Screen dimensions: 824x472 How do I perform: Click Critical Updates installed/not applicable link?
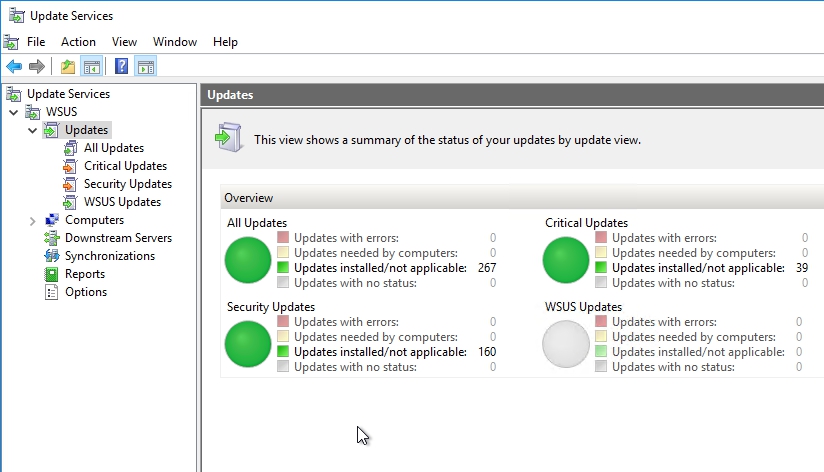pyautogui.click(x=698, y=268)
